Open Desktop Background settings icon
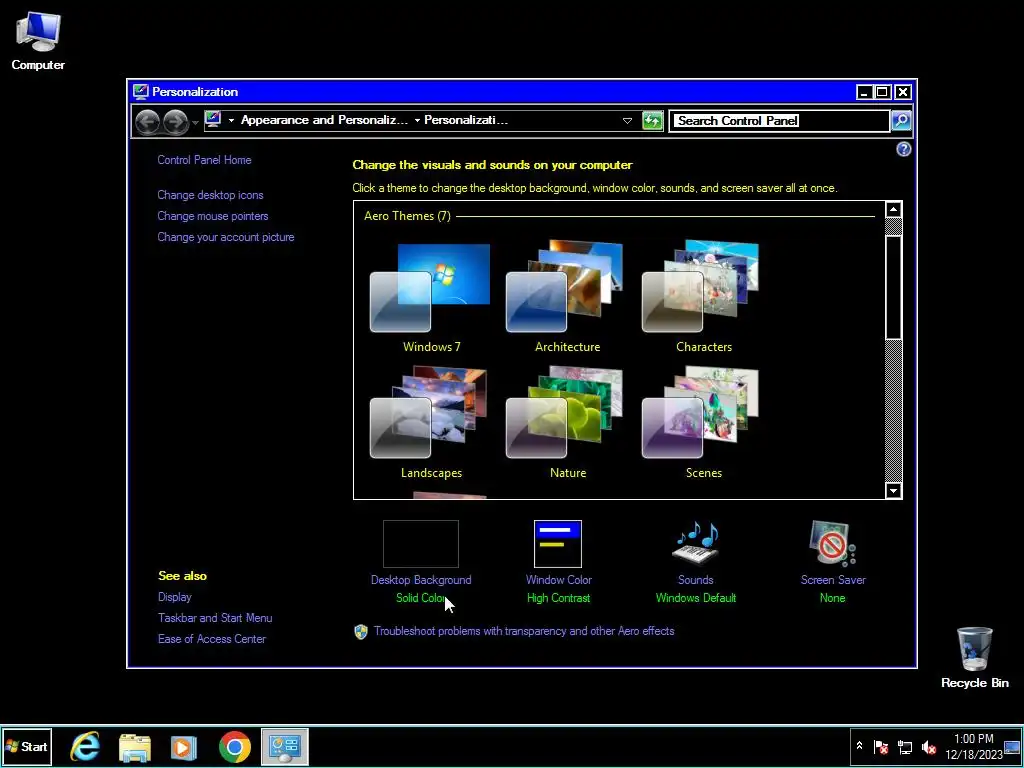 click(421, 544)
